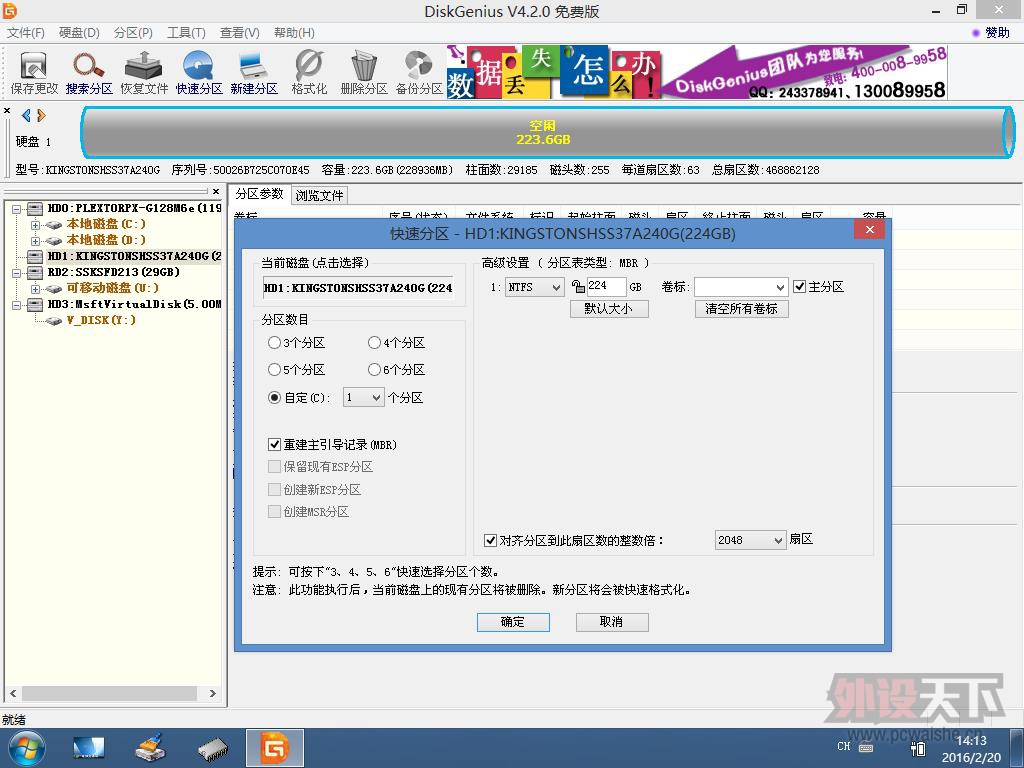Open the DiskGenius taskbar icon

(274, 748)
